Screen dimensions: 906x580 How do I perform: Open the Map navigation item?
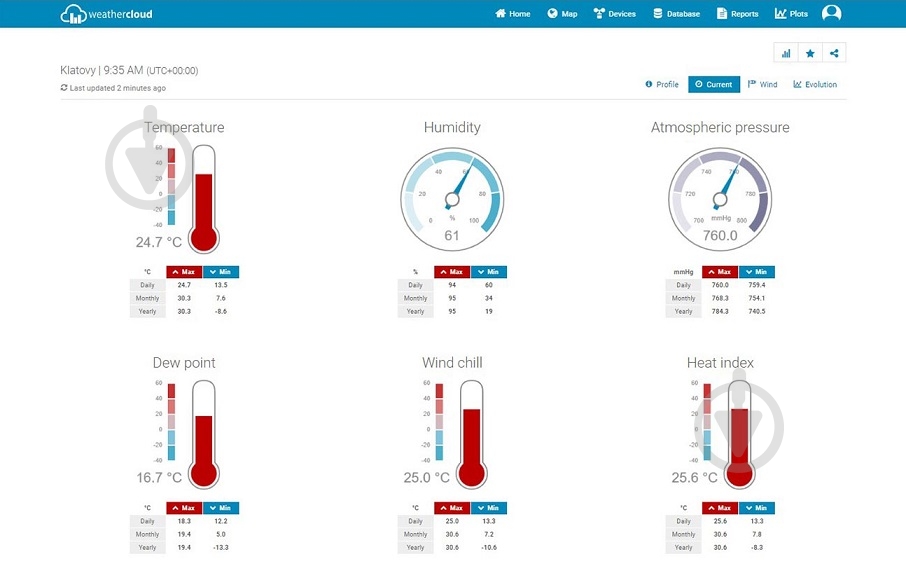pyautogui.click(x=562, y=14)
